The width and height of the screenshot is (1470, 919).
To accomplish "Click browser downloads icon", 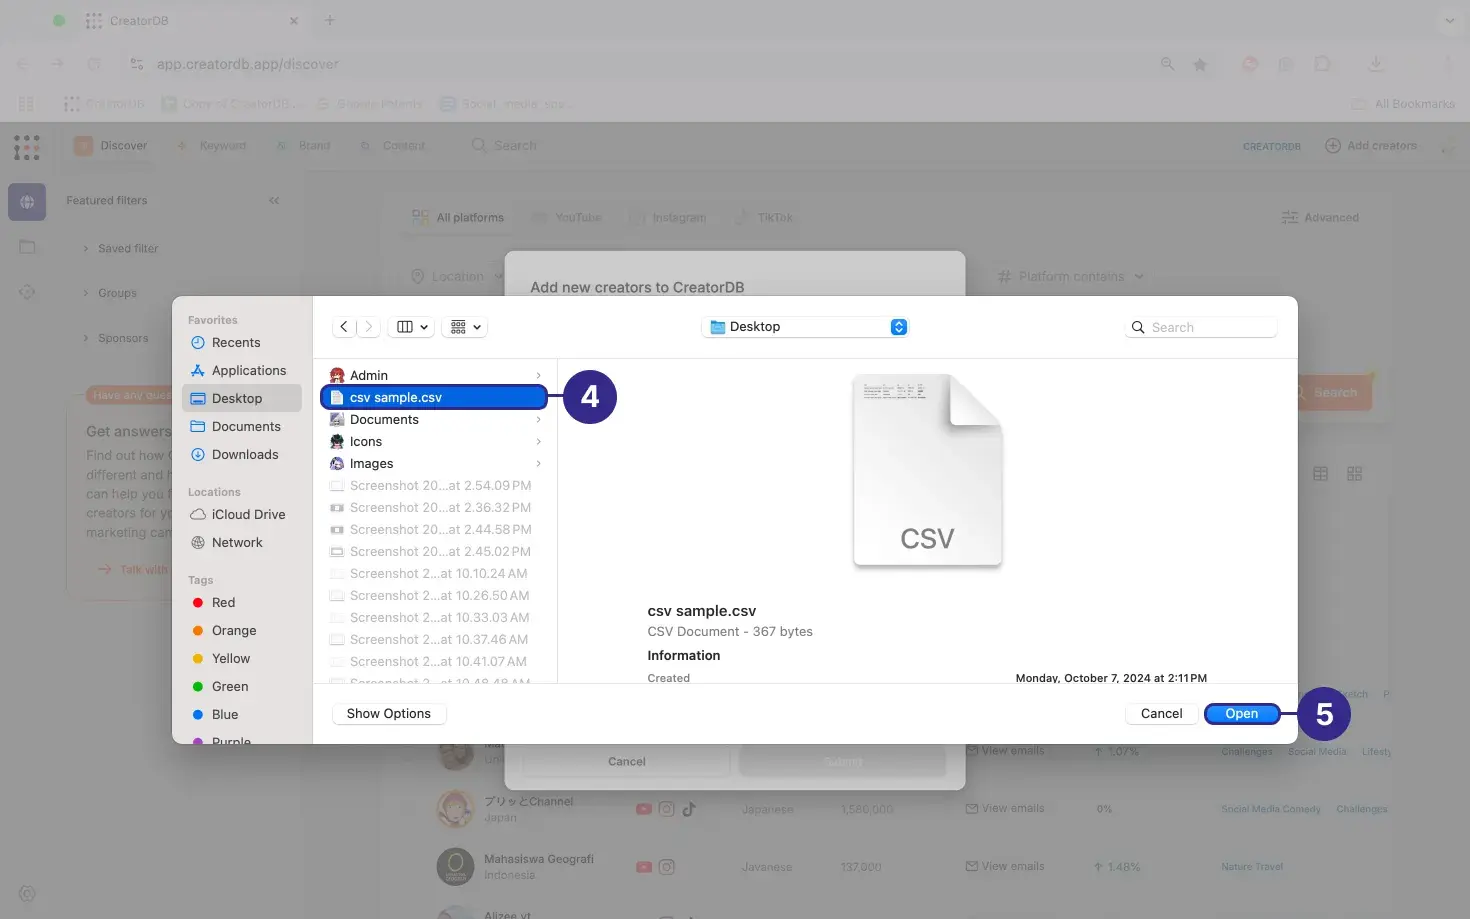I will coord(1376,64).
